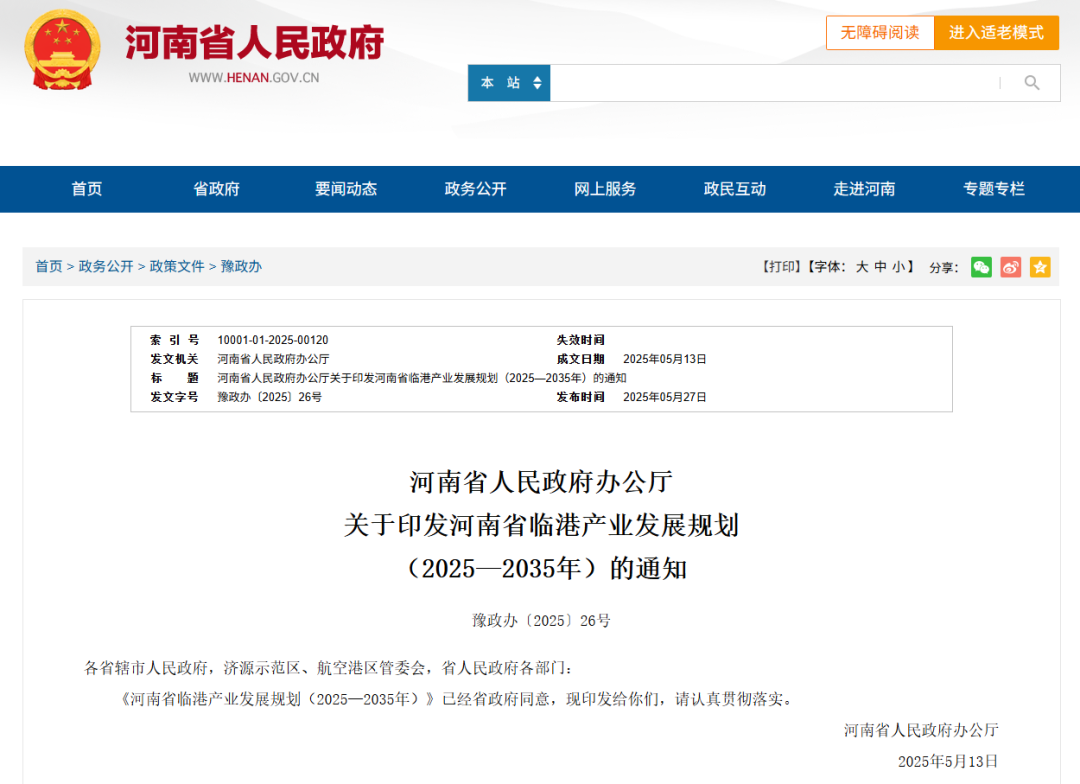Image resolution: width=1080 pixels, height=784 pixels.
Task: Select 要闻动态 in the navigation bar
Action: coord(345,189)
